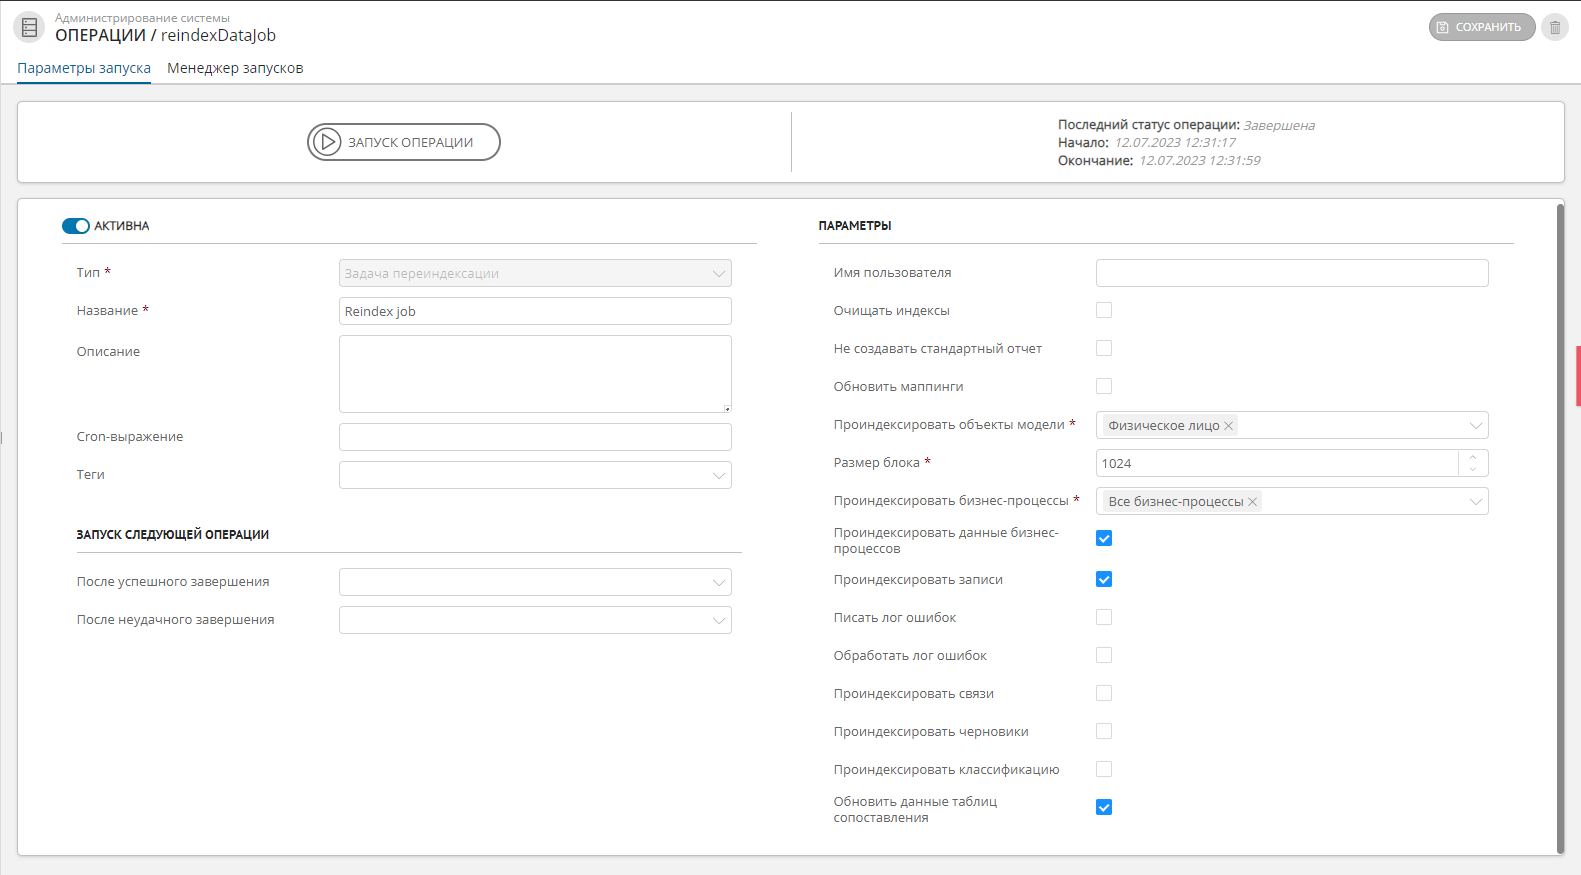Open После успешного завершения dropdown

pyautogui.click(x=535, y=582)
